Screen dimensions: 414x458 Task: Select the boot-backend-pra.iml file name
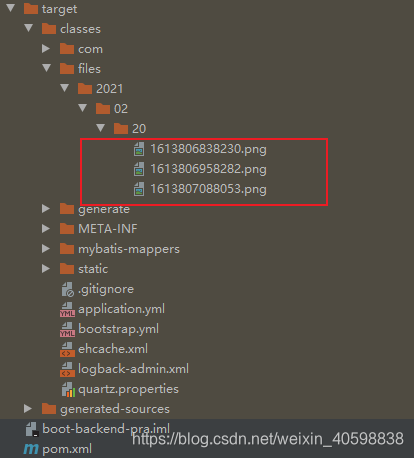(x=106, y=429)
